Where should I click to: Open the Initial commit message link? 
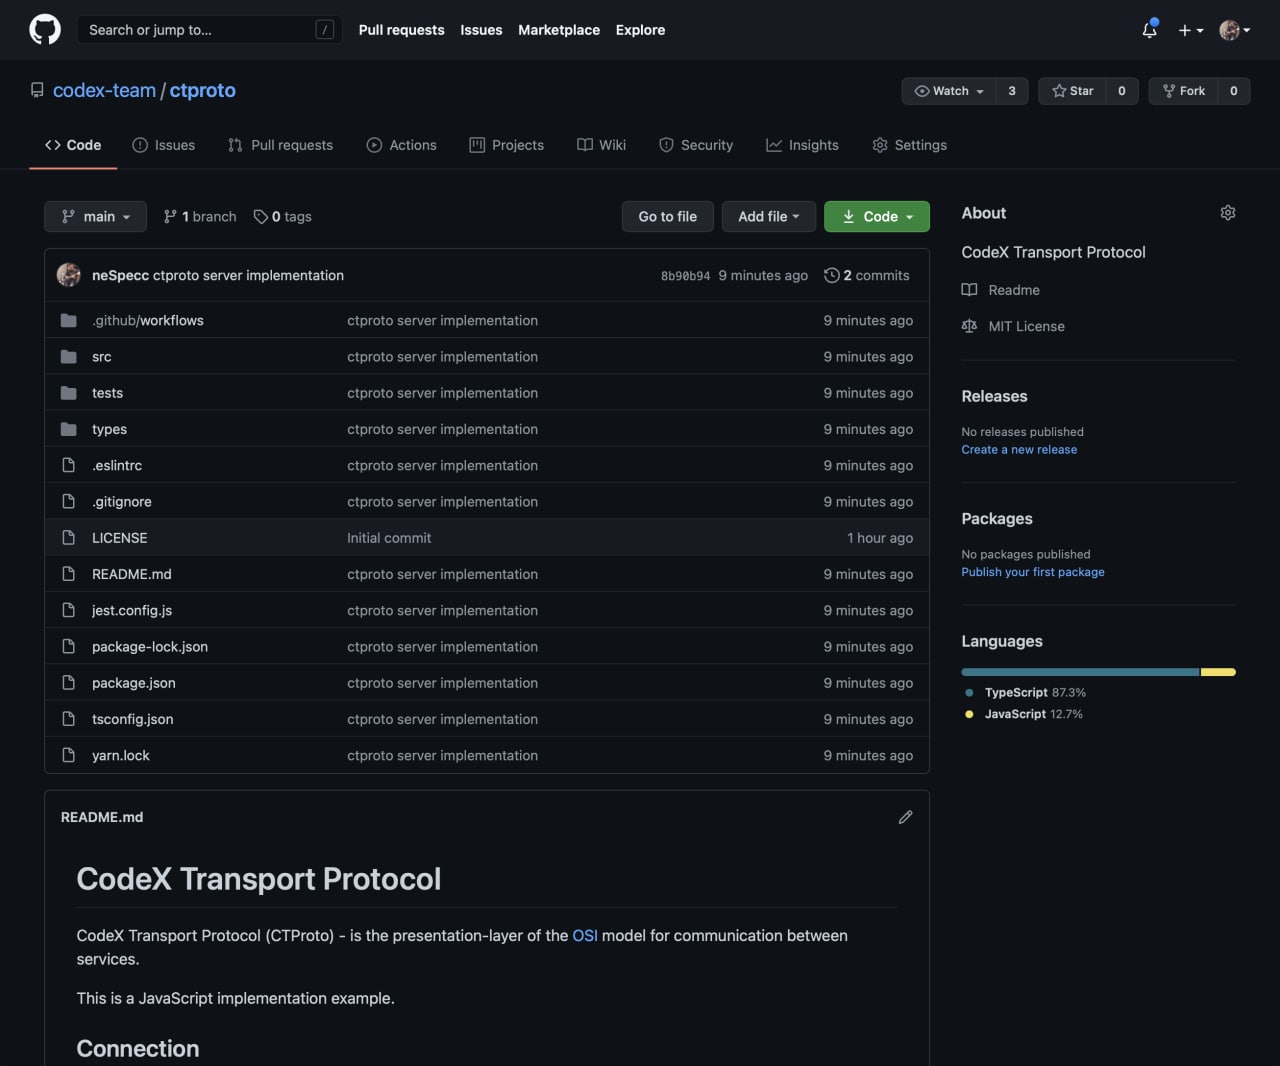click(x=389, y=538)
